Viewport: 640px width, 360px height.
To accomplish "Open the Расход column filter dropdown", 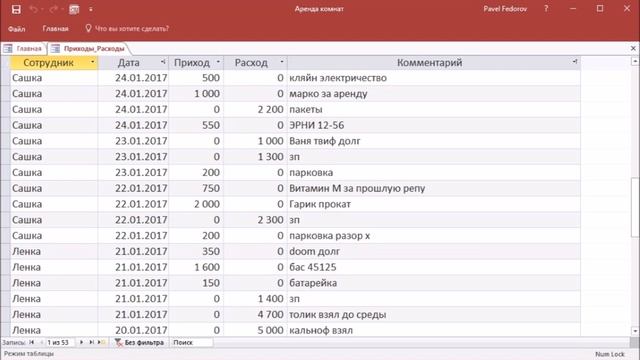I will coord(282,62).
